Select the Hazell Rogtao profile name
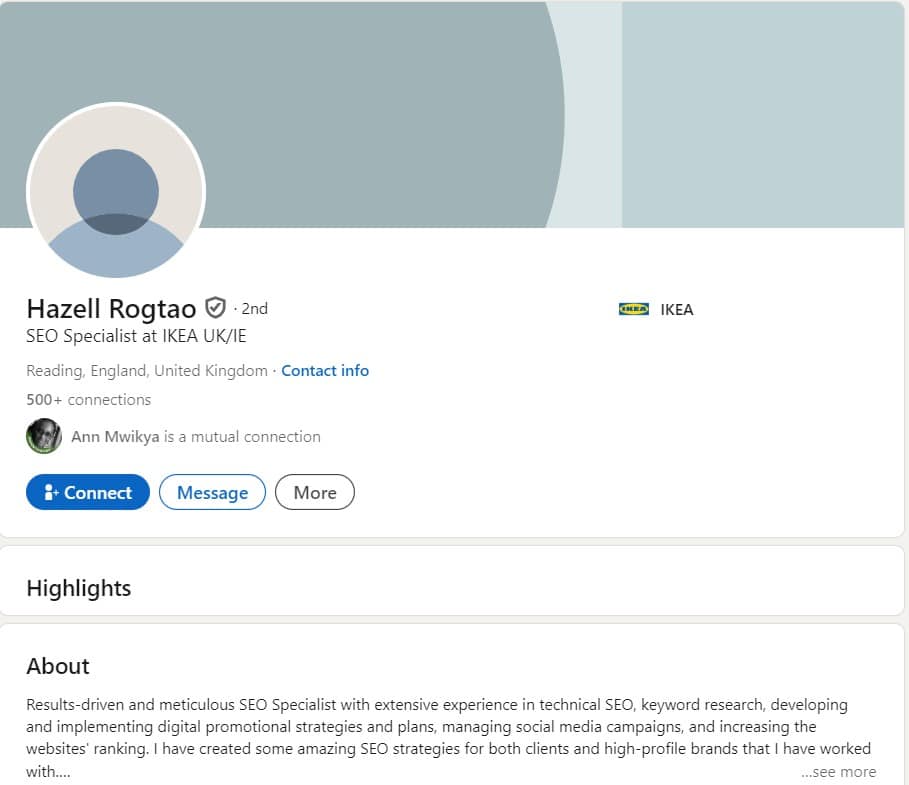 click(111, 308)
